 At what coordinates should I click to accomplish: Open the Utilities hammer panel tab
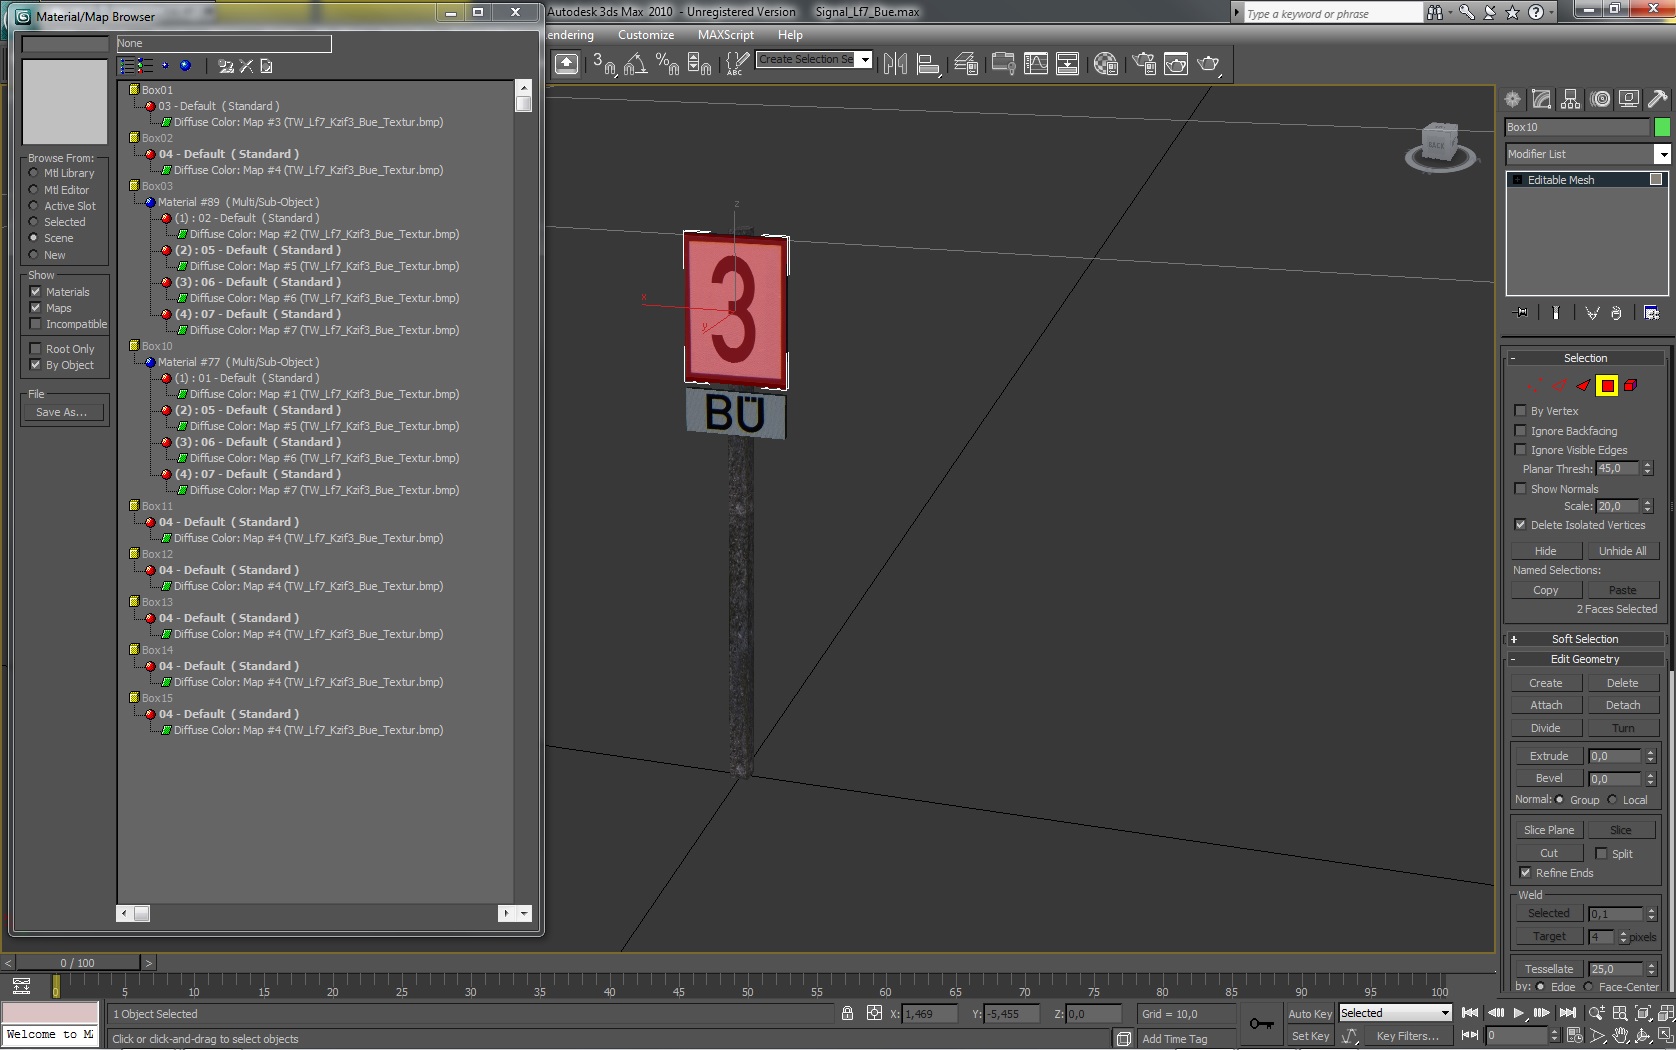[1657, 99]
